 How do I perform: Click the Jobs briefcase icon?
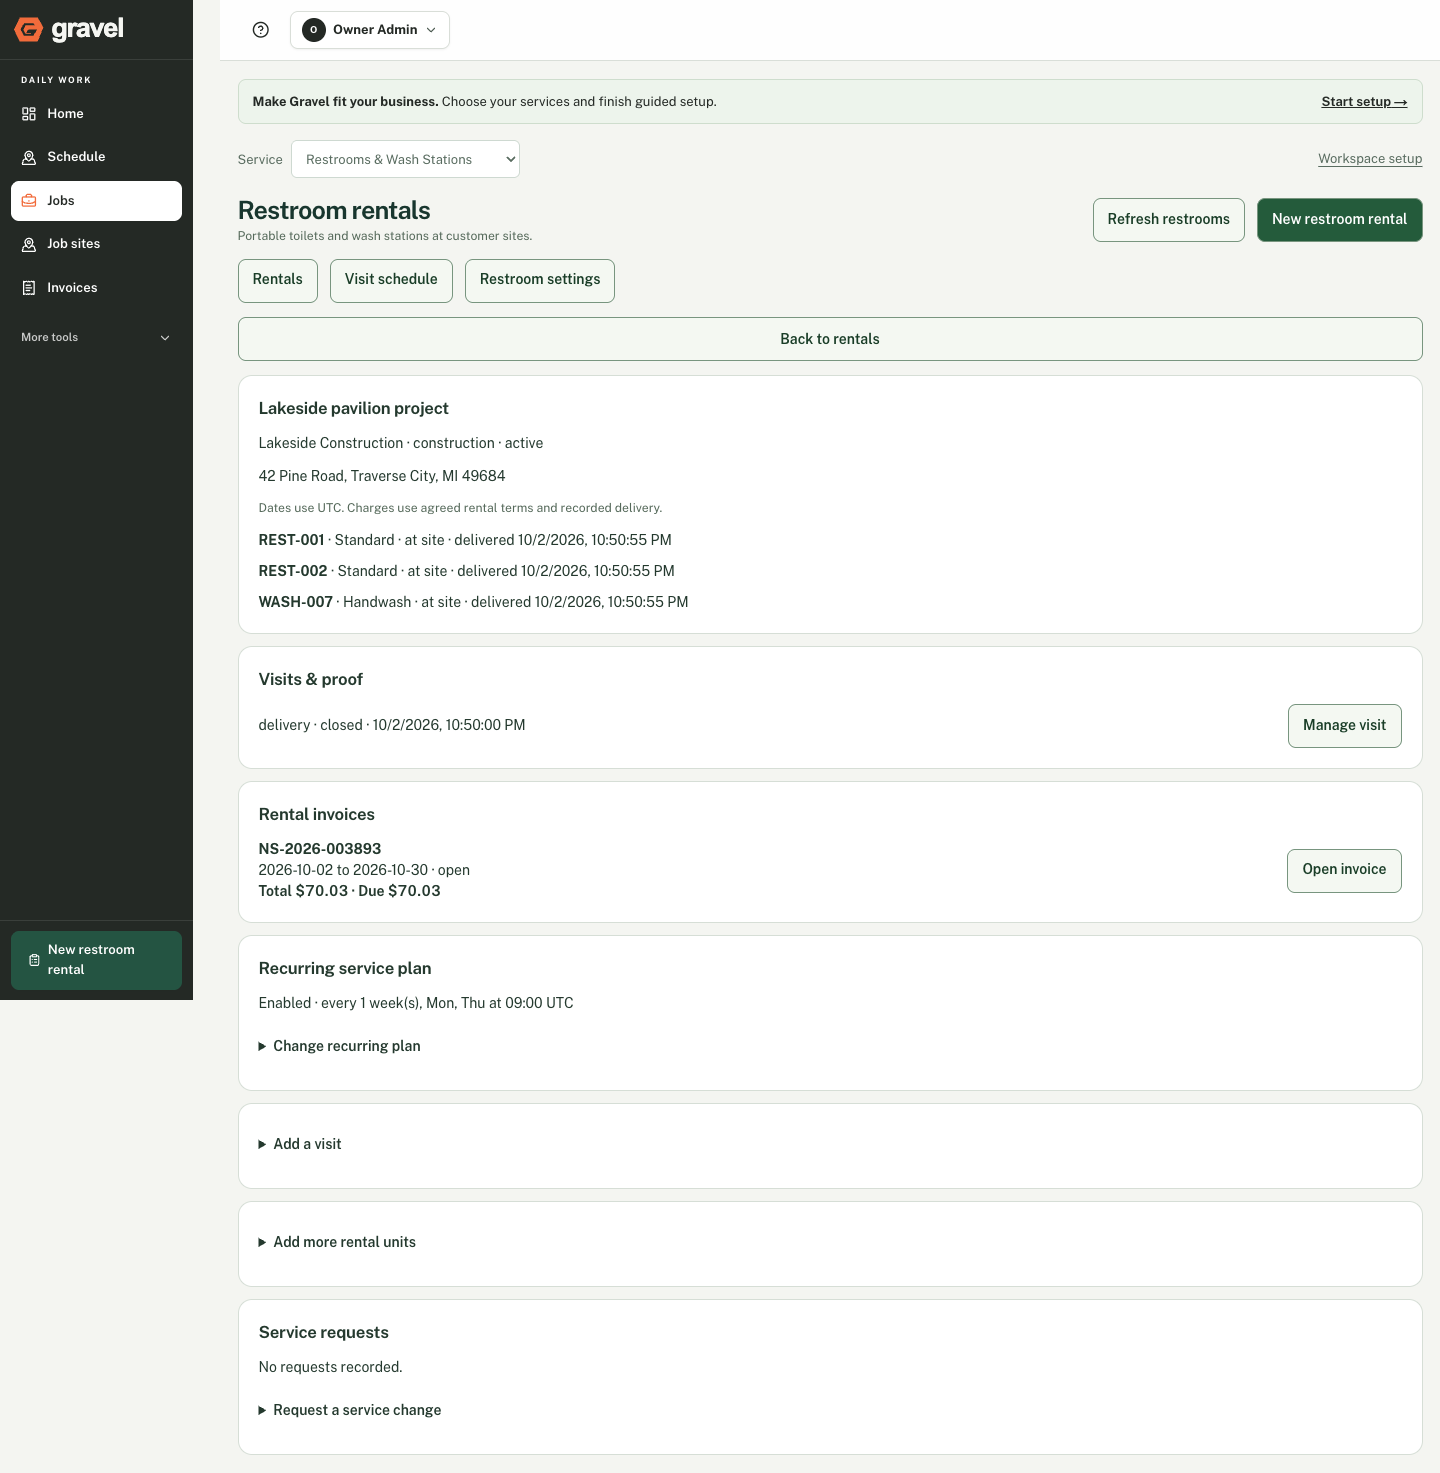click(x=29, y=201)
